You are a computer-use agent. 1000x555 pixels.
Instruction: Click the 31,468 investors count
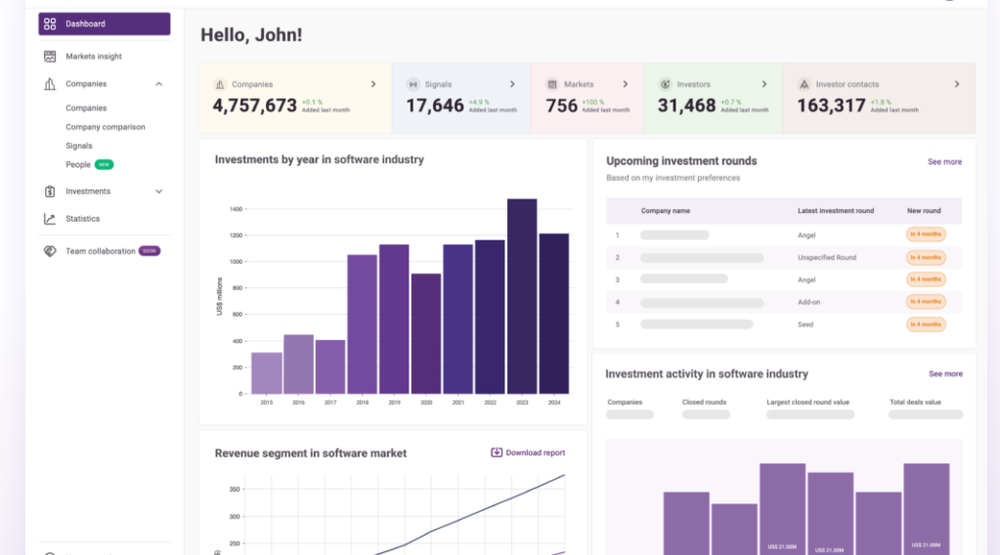[x=686, y=105]
